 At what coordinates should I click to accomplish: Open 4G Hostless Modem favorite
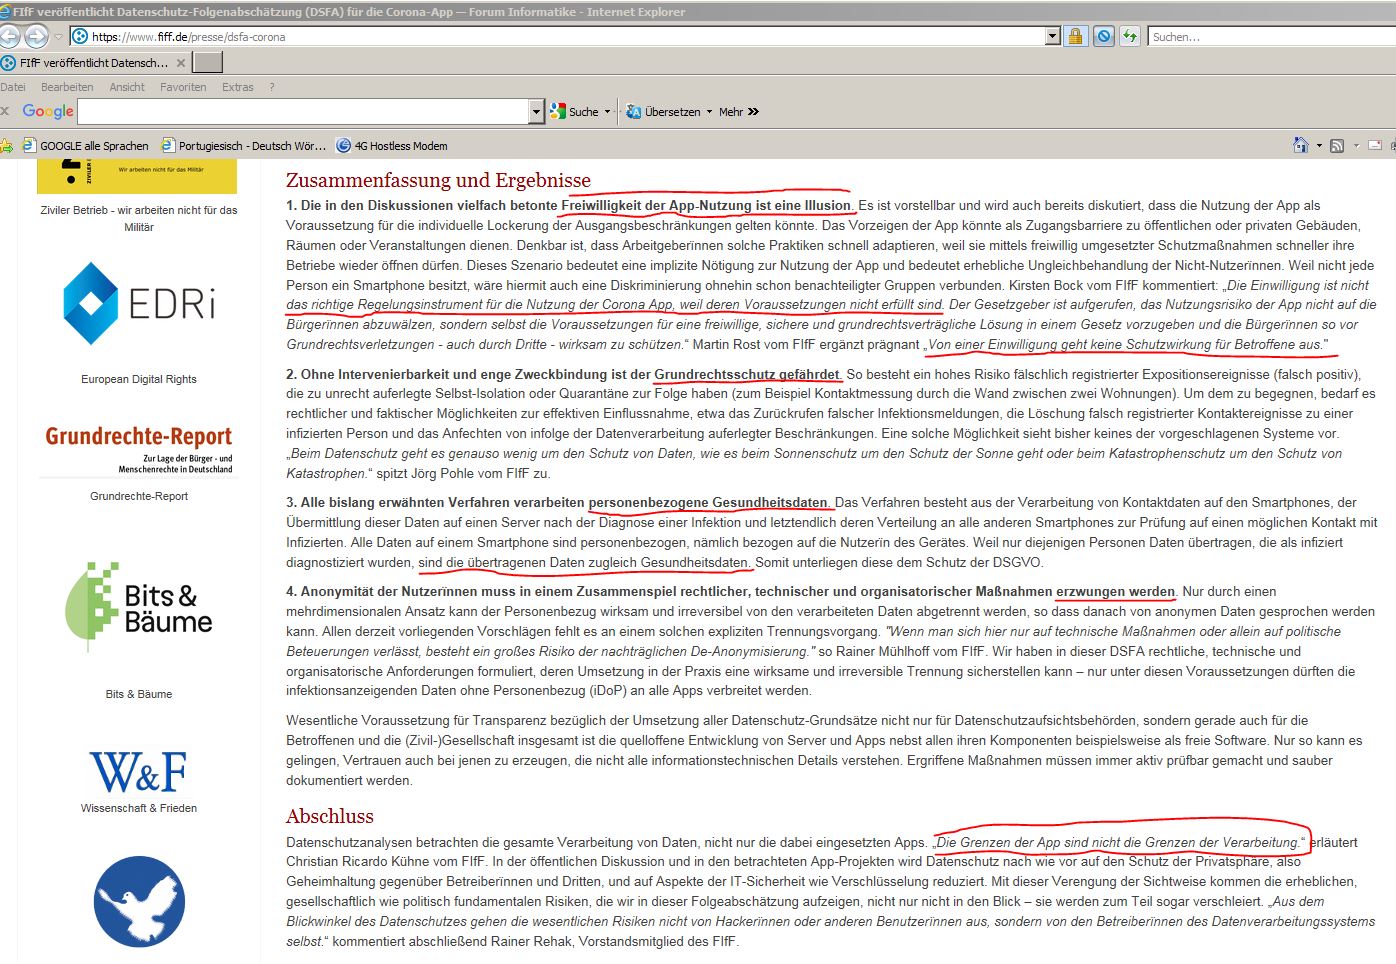392,145
